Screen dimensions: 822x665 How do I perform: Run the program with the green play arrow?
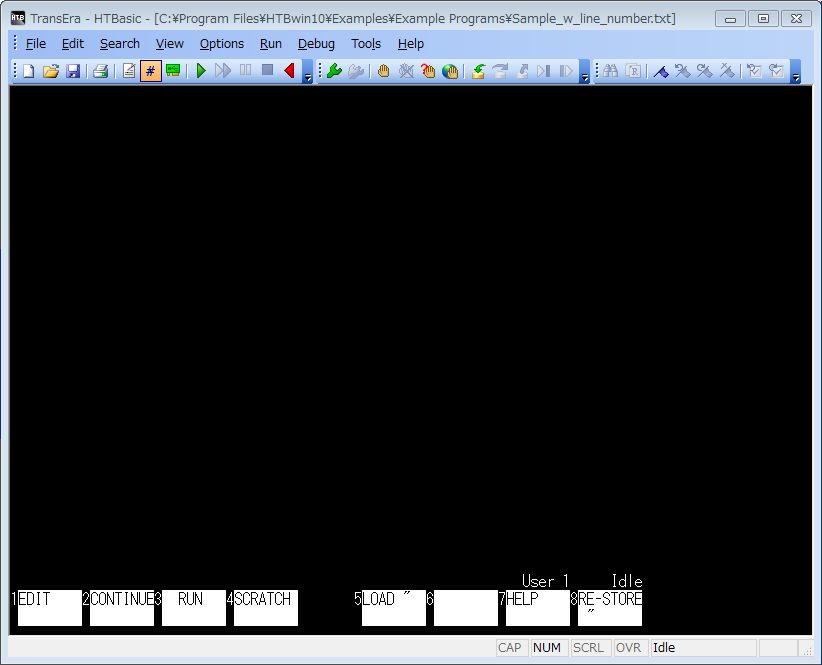tap(201, 71)
